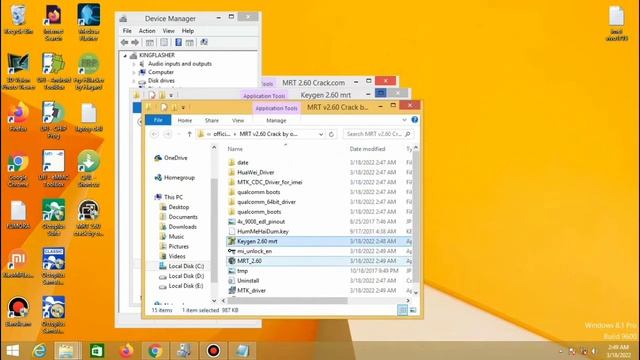This screenshot has width=640, height=360.
Task: Switch to Share ribbon tab
Action: coord(211,120)
